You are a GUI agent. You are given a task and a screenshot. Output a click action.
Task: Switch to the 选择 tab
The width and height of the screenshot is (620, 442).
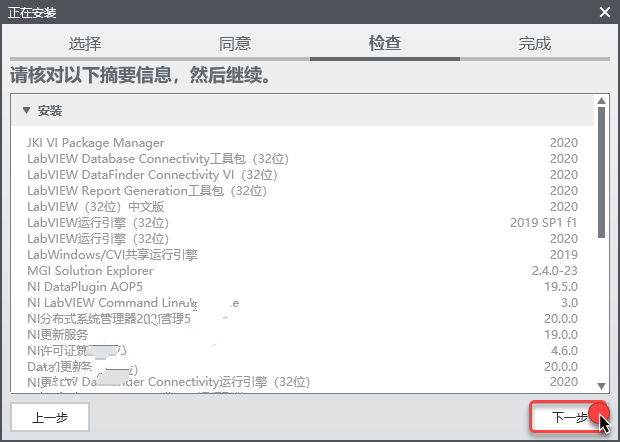pos(85,43)
